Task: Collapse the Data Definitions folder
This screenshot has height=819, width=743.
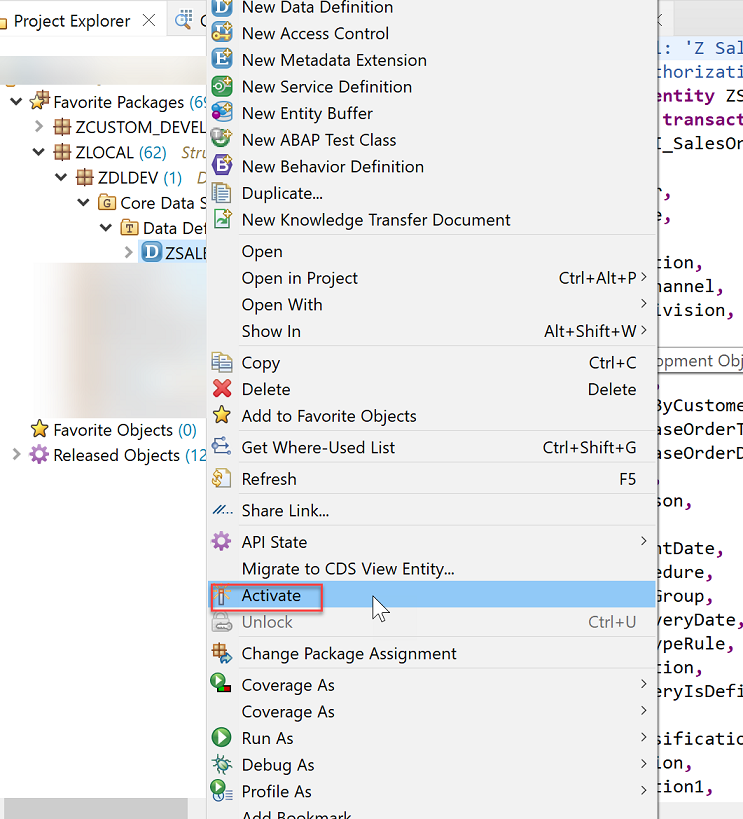Action: [106, 228]
